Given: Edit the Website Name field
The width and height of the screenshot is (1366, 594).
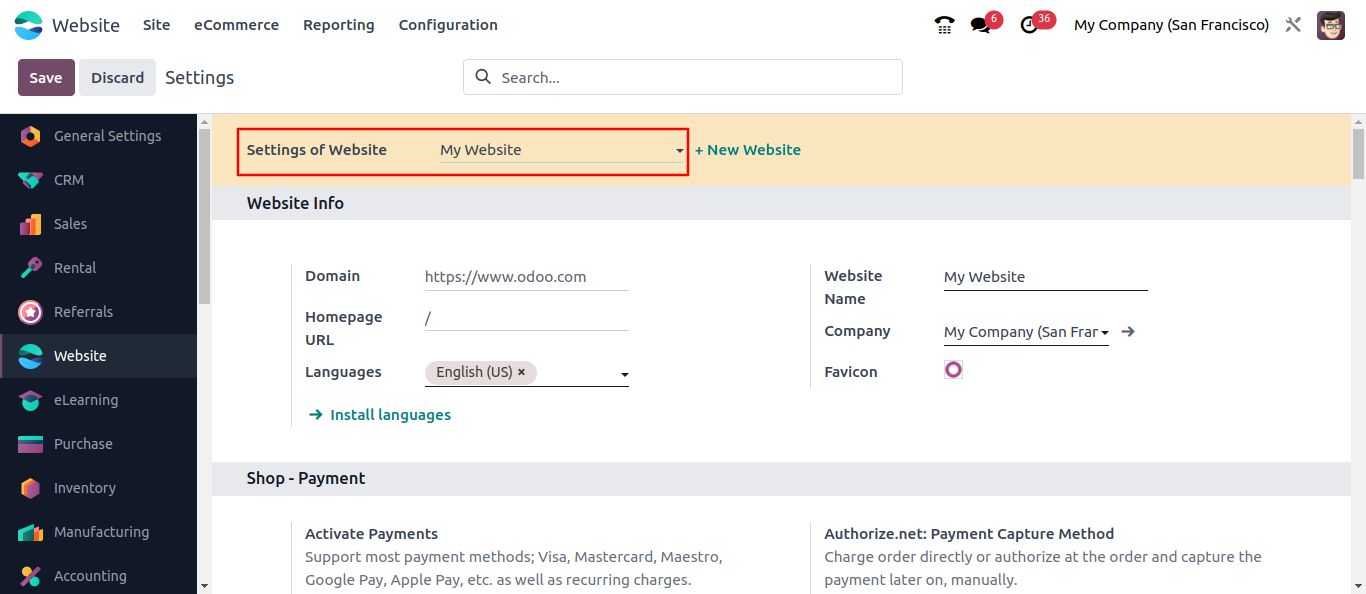Looking at the screenshot, I should tap(1046, 277).
